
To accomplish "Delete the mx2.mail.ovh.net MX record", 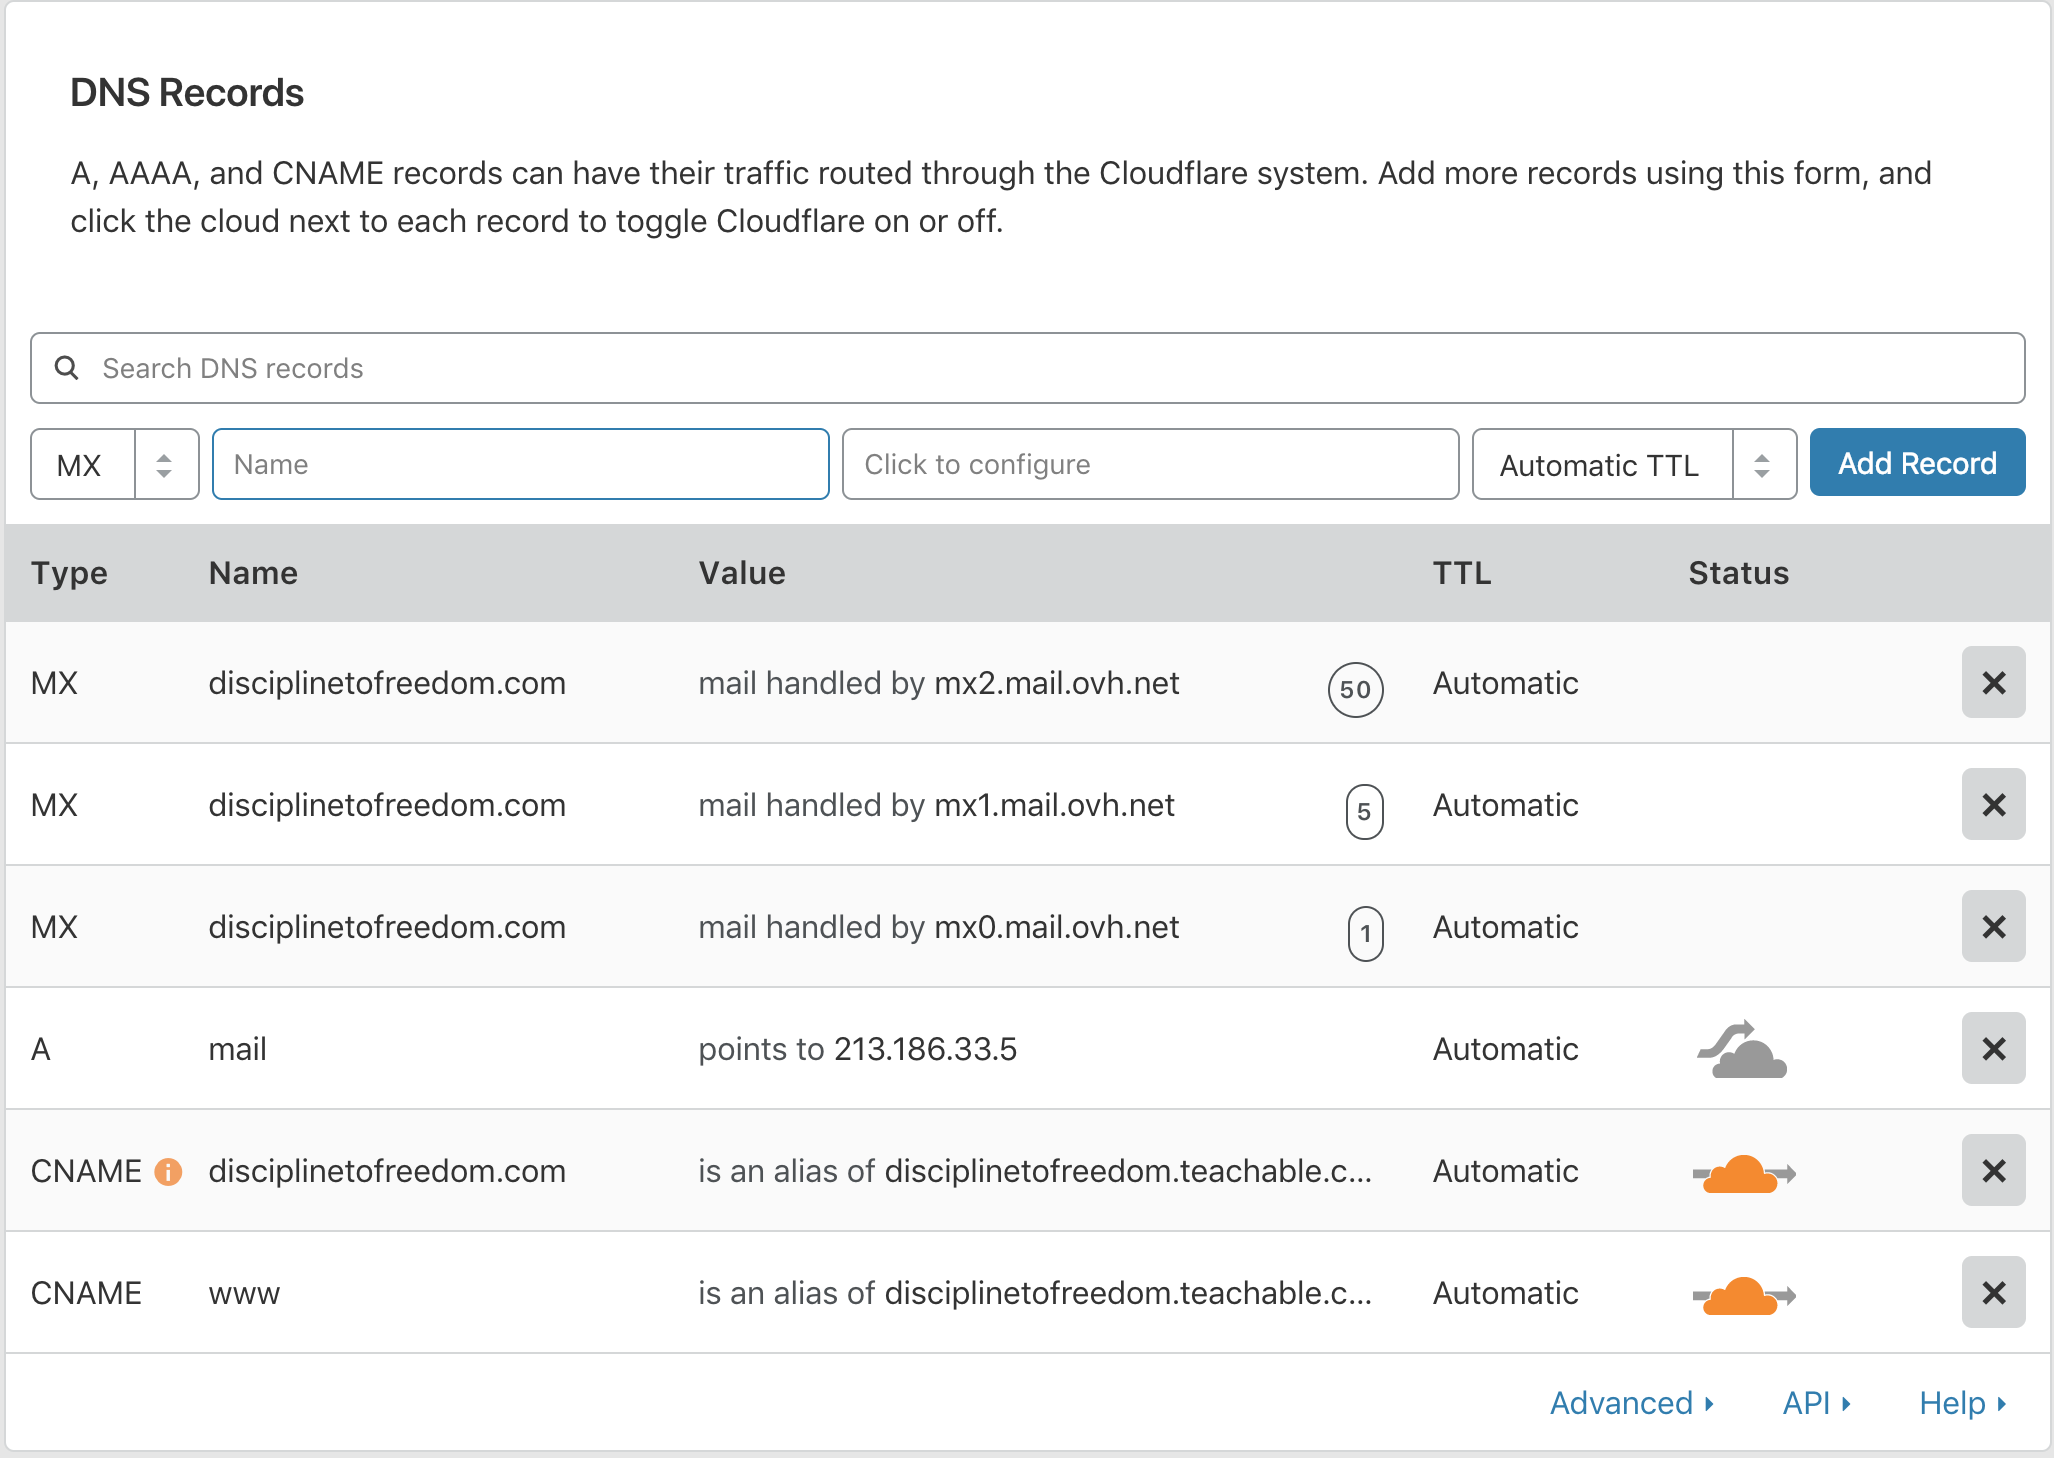I will tap(1993, 683).
